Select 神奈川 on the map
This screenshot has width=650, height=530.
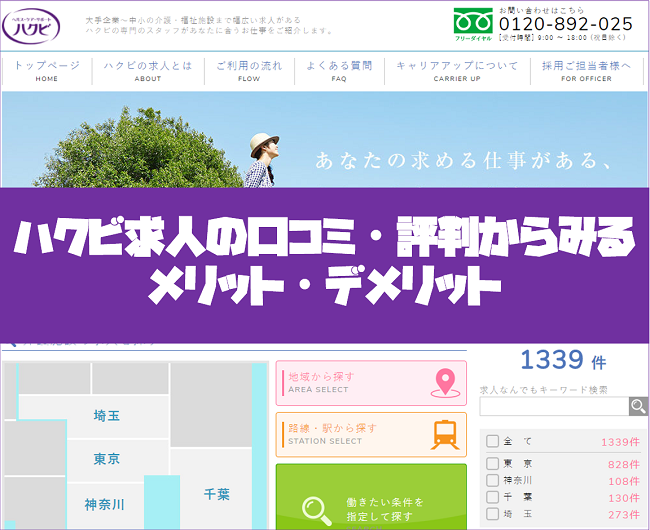pos(104,505)
